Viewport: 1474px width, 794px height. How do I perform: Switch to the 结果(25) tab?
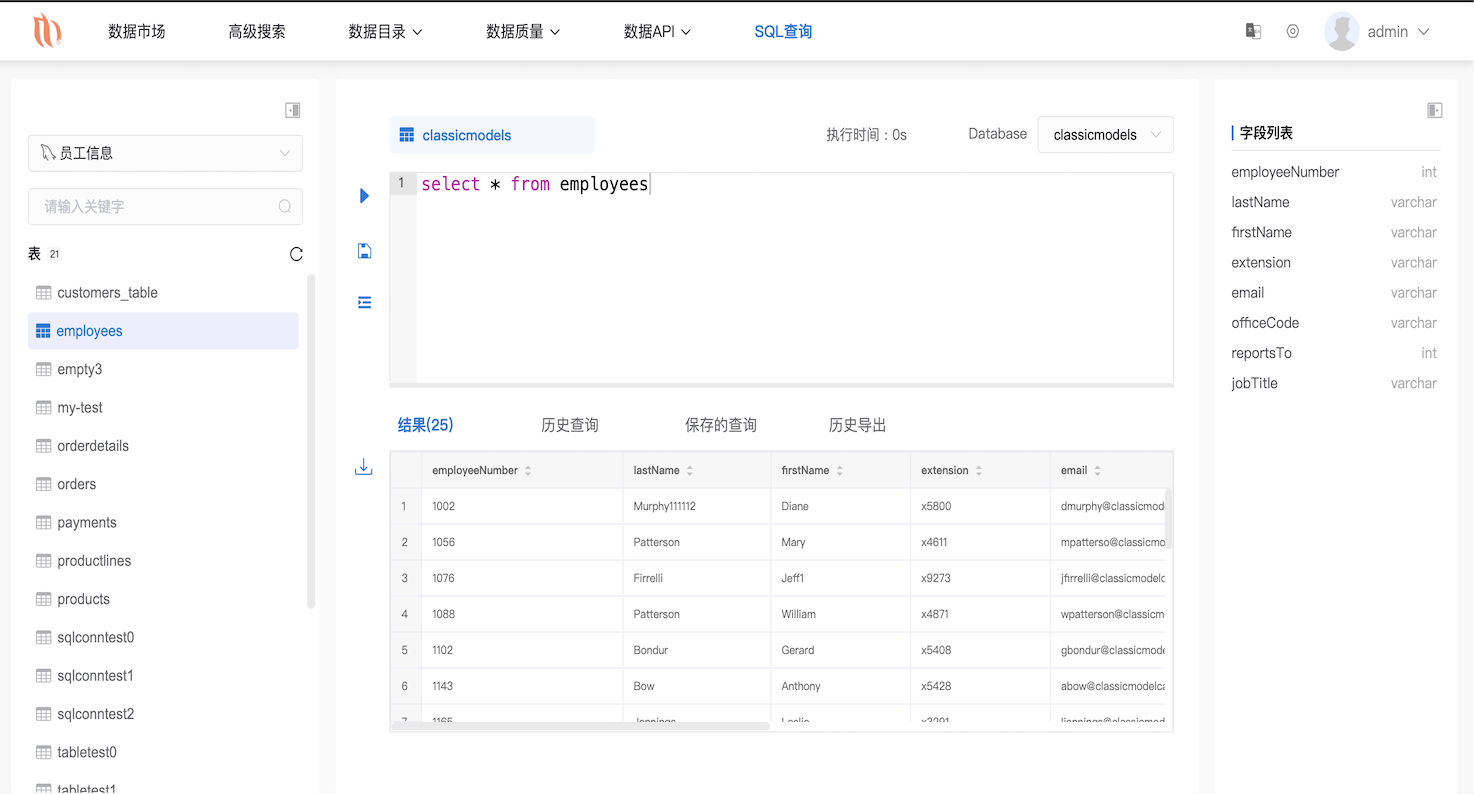[x=425, y=425]
